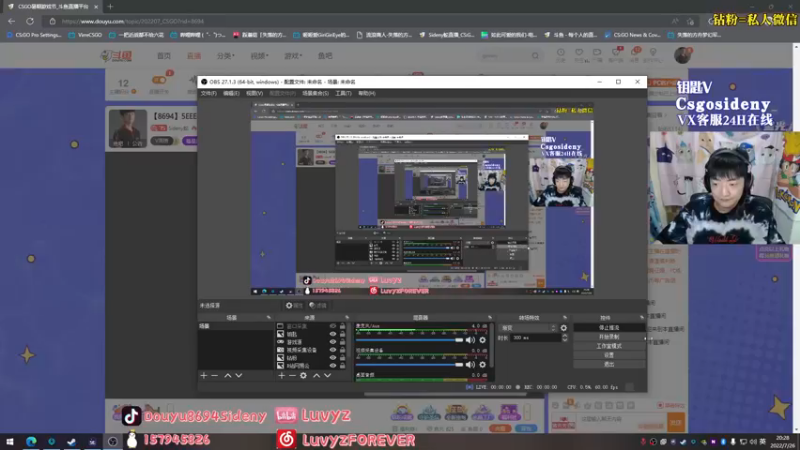Open the OBS 工具(T) menu
This screenshot has height=450, width=800.
(343, 93)
